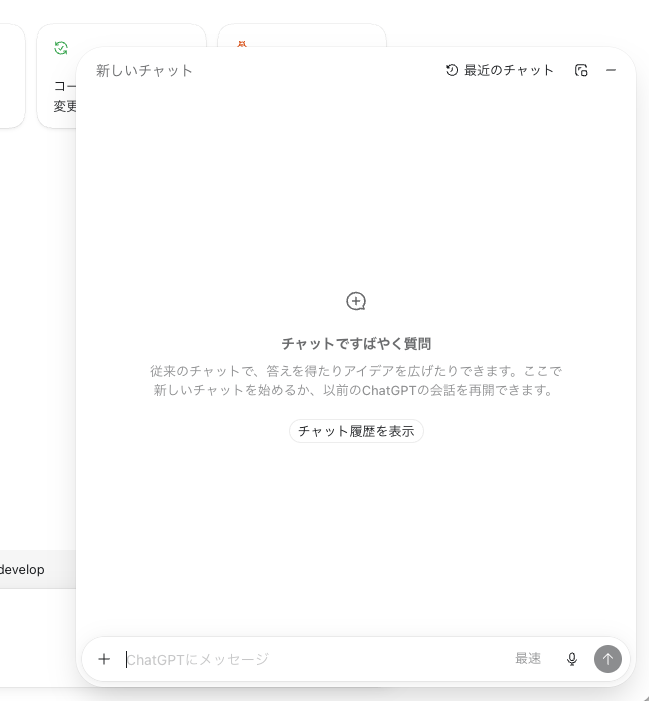The height and width of the screenshot is (701, 649).
Task: Click the develop branch label in the background
Action: point(22,570)
